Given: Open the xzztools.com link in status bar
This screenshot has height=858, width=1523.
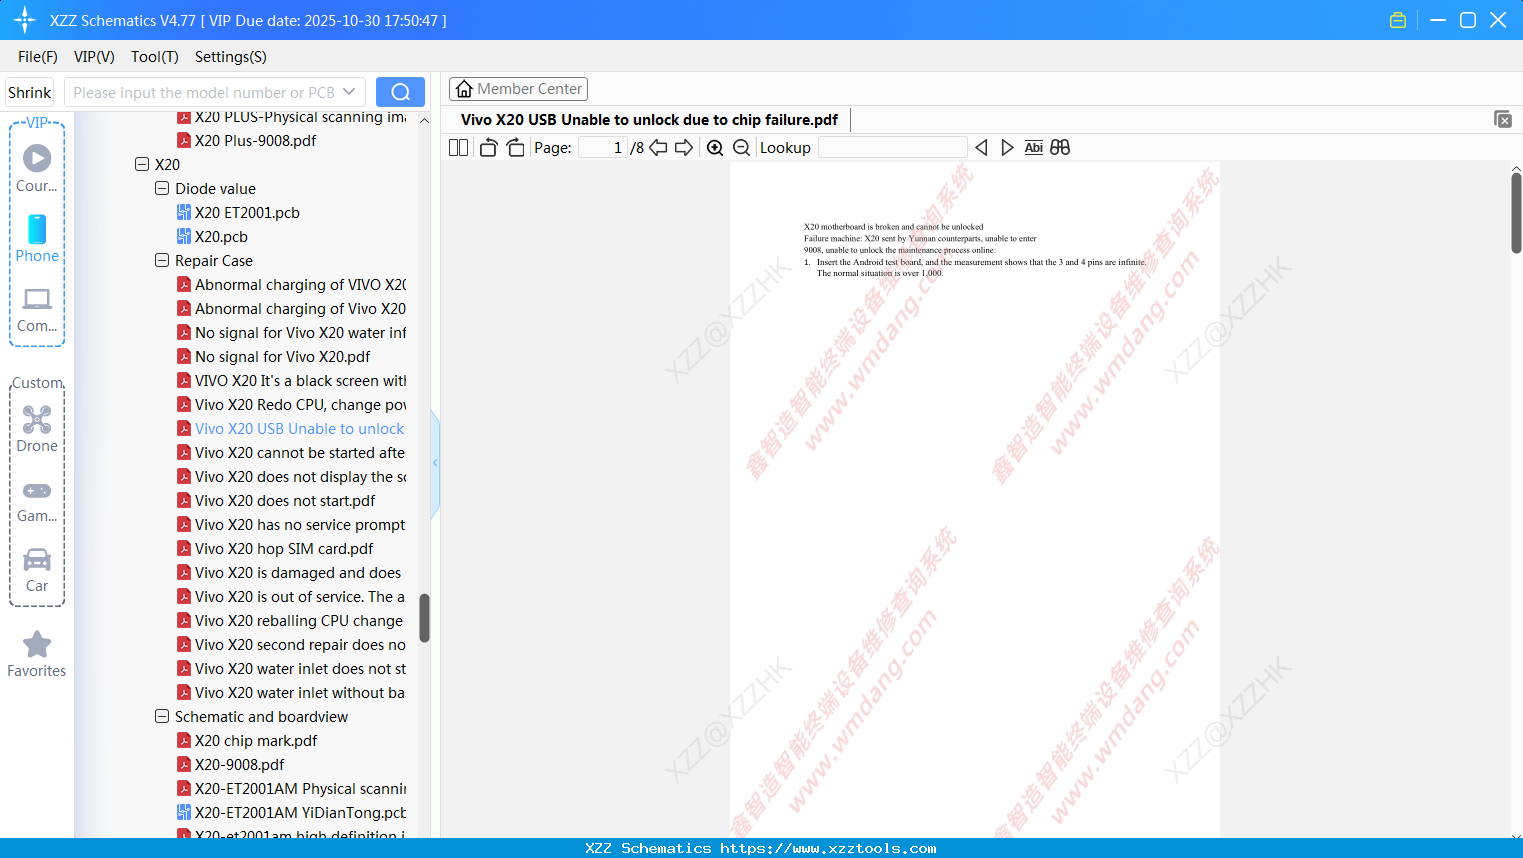Looking at the screenshot, I should (828, 848).
